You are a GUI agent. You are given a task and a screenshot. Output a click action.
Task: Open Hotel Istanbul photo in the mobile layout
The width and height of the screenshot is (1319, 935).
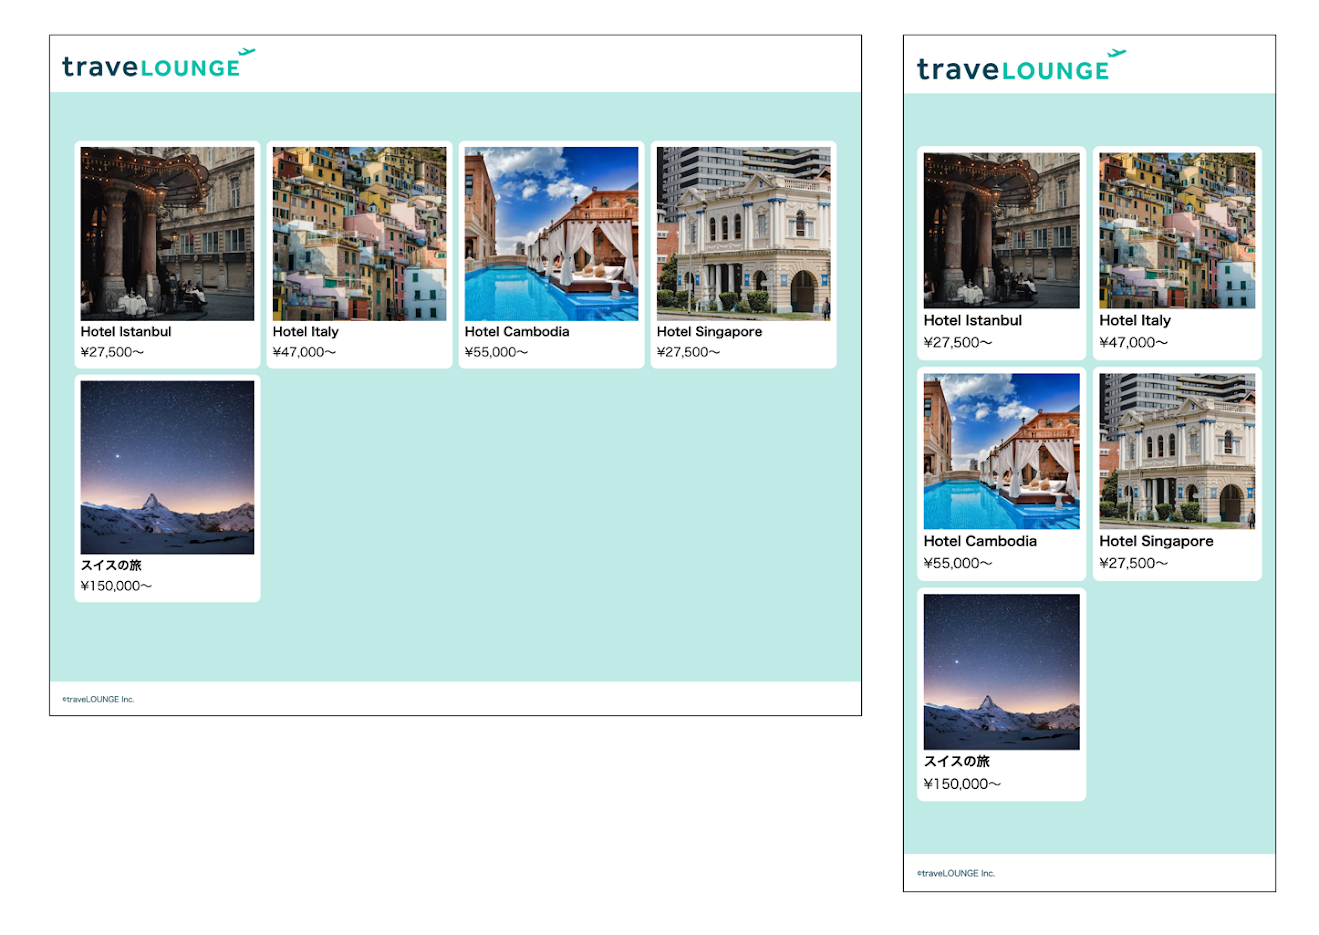[x=1001, y=230]
